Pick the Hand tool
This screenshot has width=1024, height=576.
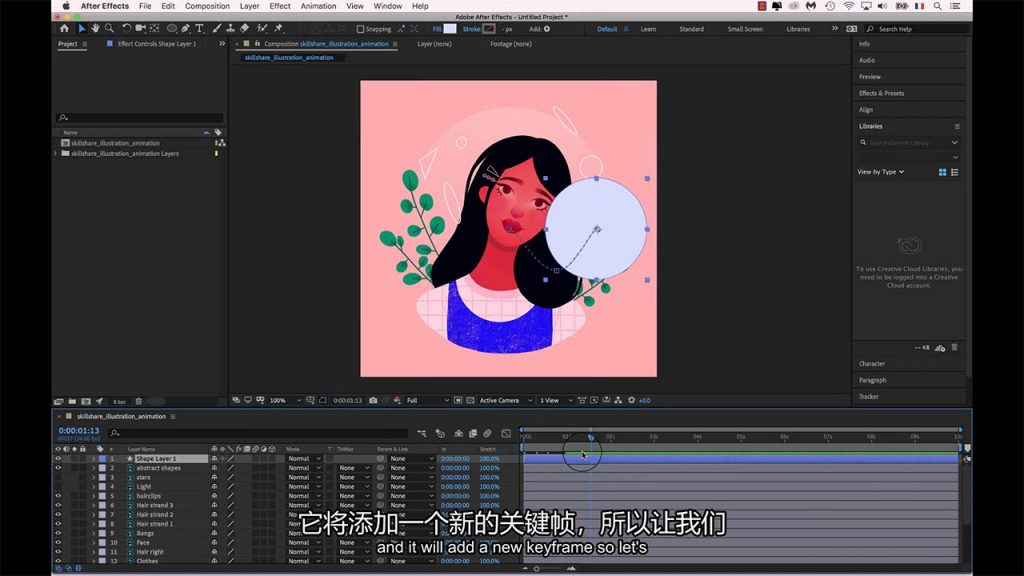tap(95, 29)
